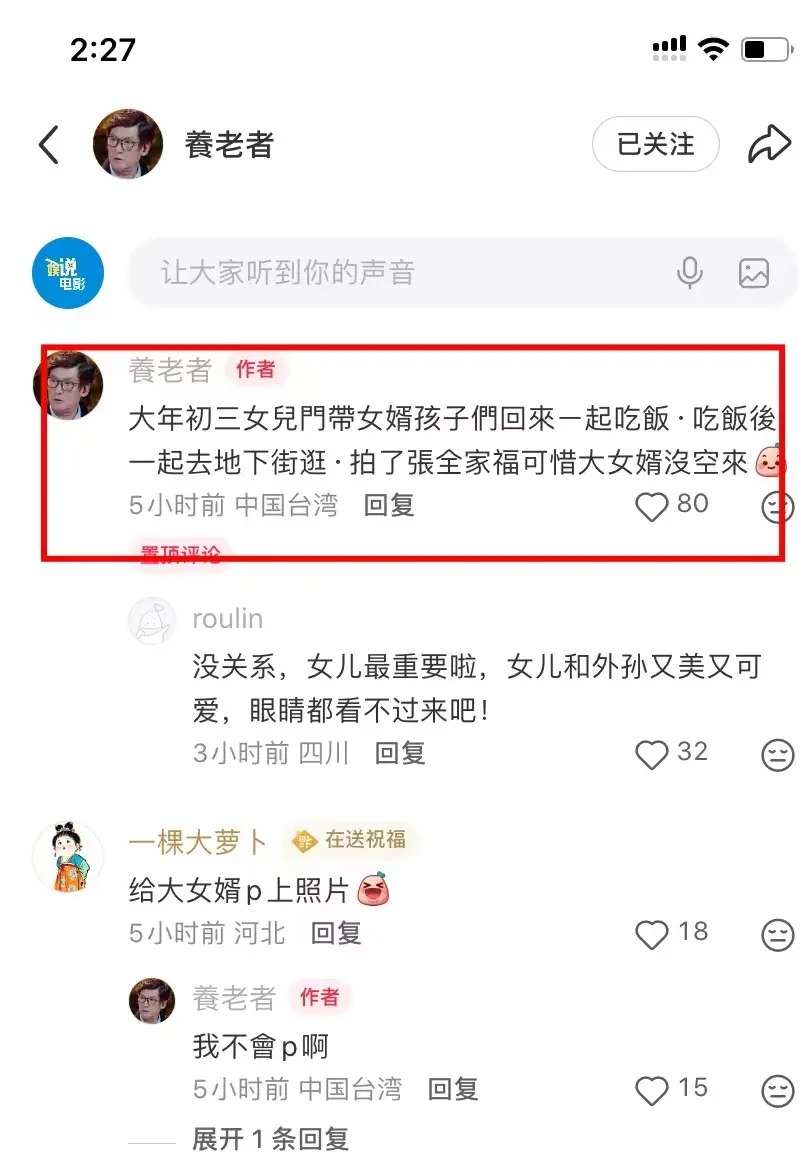The width and height of the screenshot is (811, 1161).
Task: Reply to roulin's comment via 回复
Action: 400,754
